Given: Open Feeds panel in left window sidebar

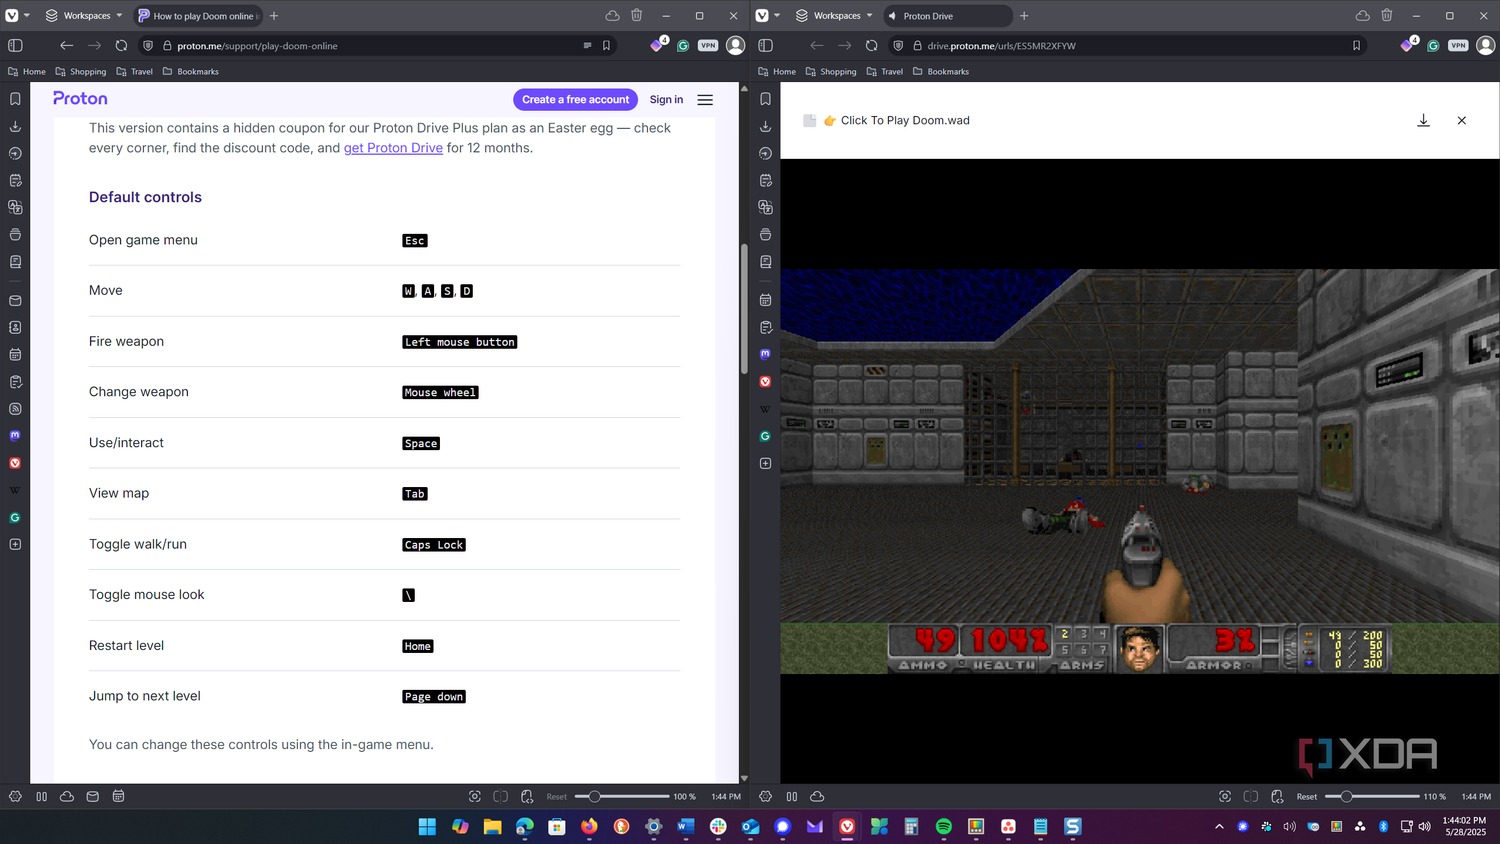Looking at the screenshot, I should coord(15,409).
